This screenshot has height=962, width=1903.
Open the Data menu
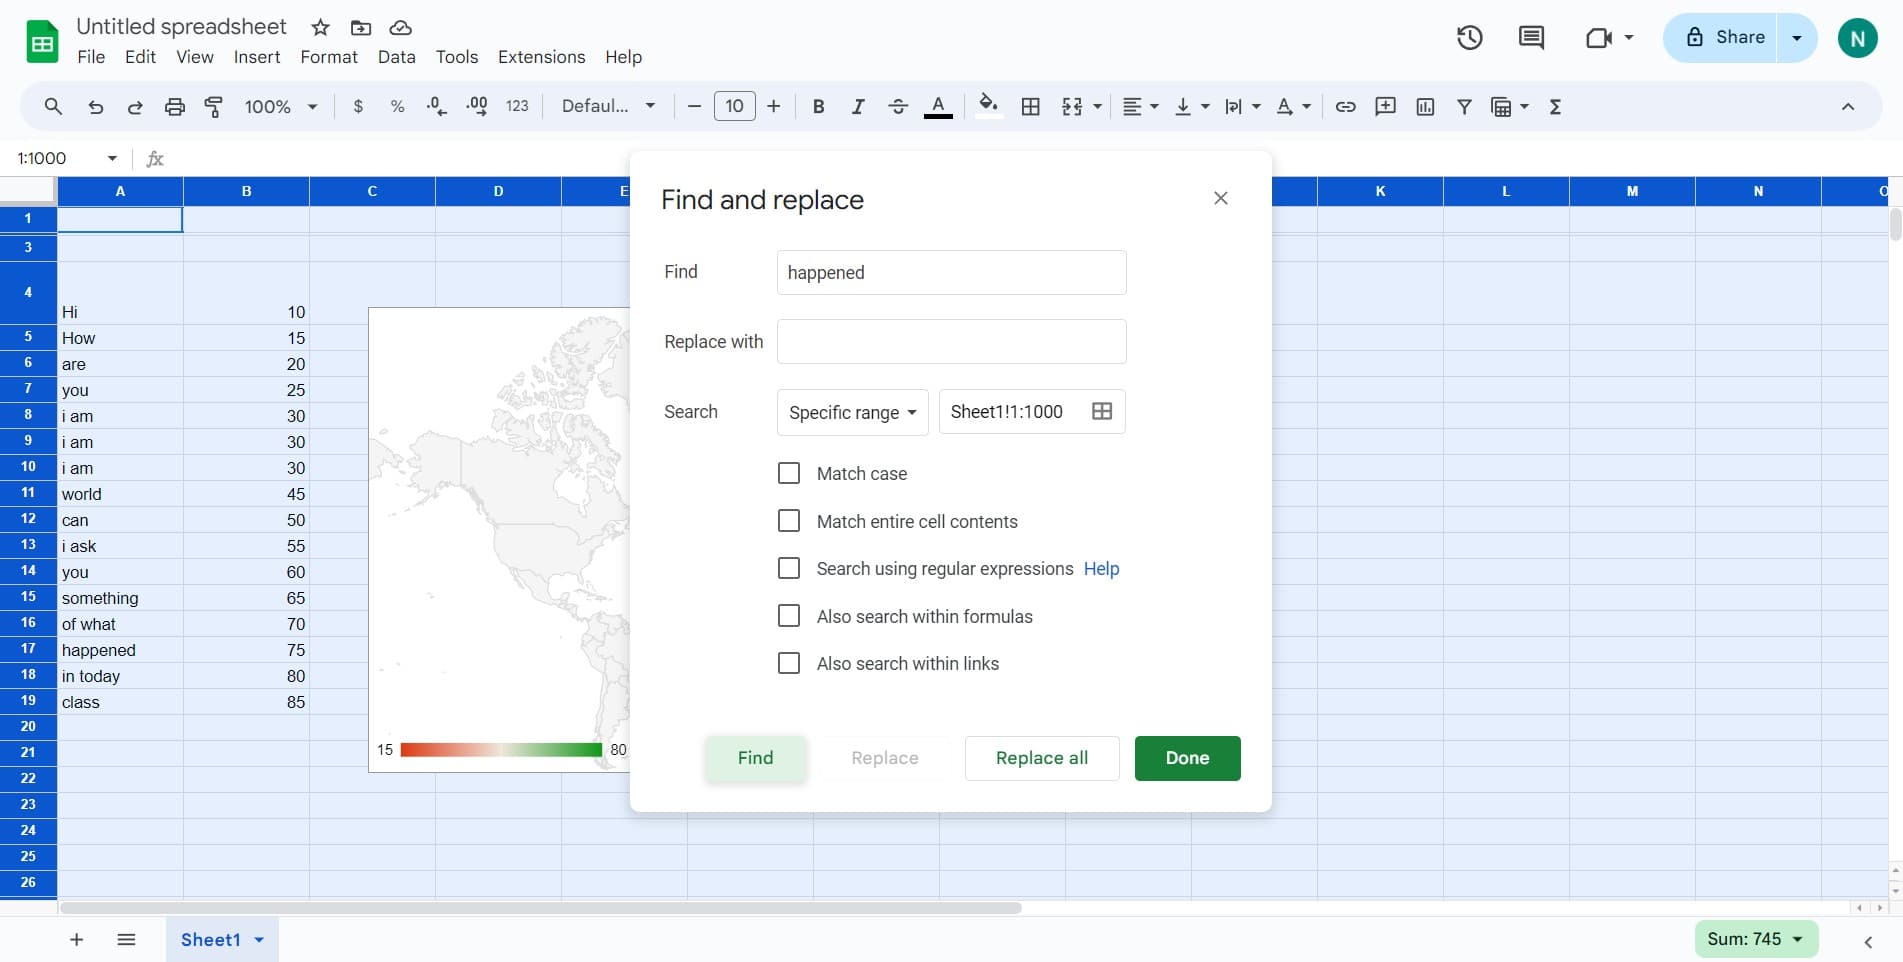click(x=396, y=57)
